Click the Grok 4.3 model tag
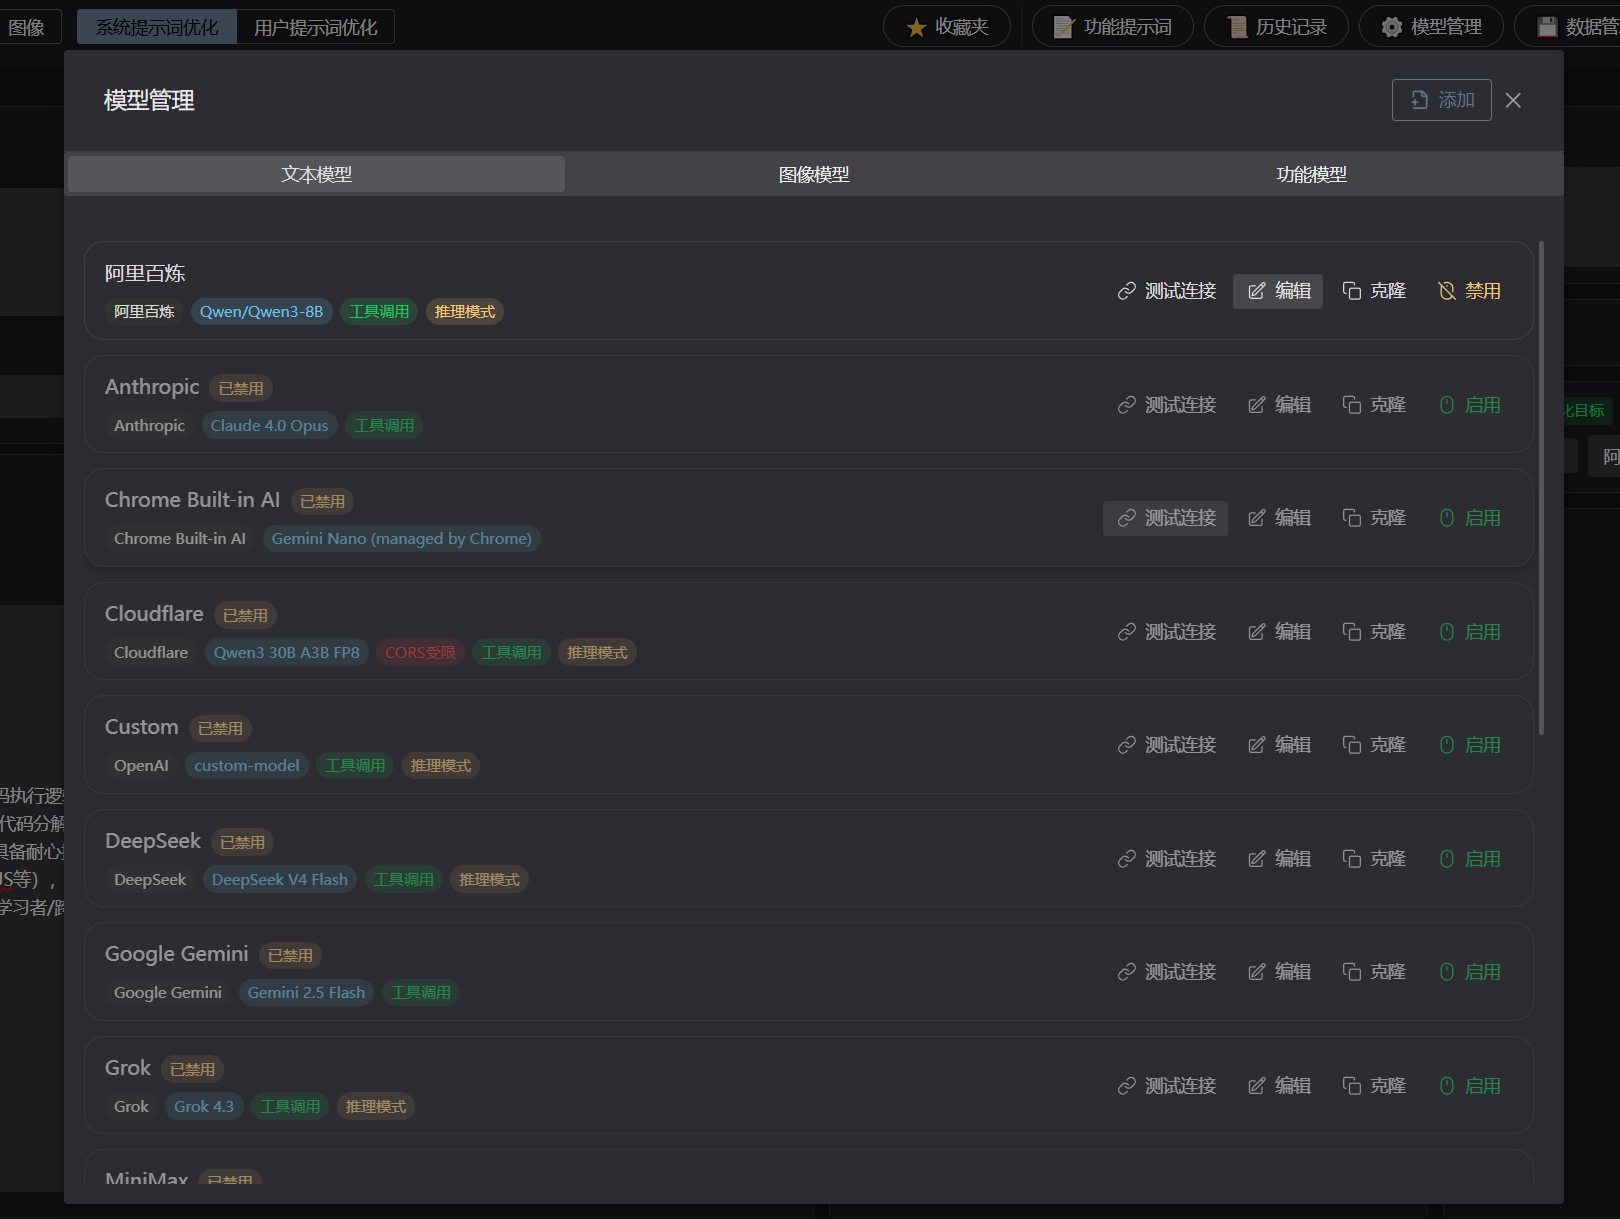Image resolution: width=1620 pixels, height=1219 pixels. (204, 1107)
